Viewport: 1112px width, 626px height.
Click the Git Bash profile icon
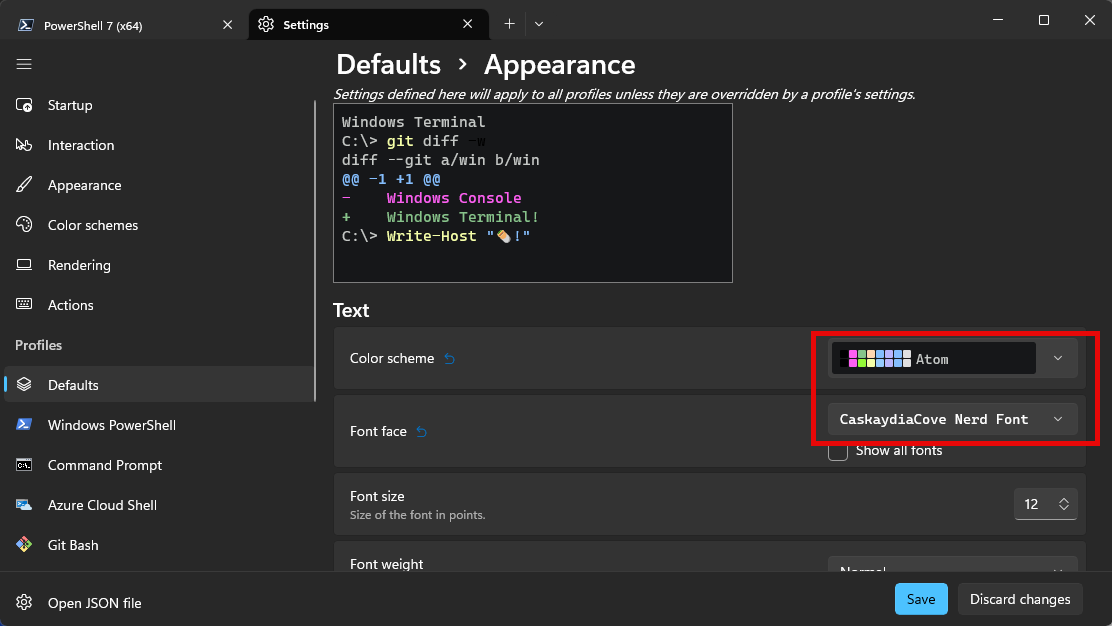pos(24,544)
